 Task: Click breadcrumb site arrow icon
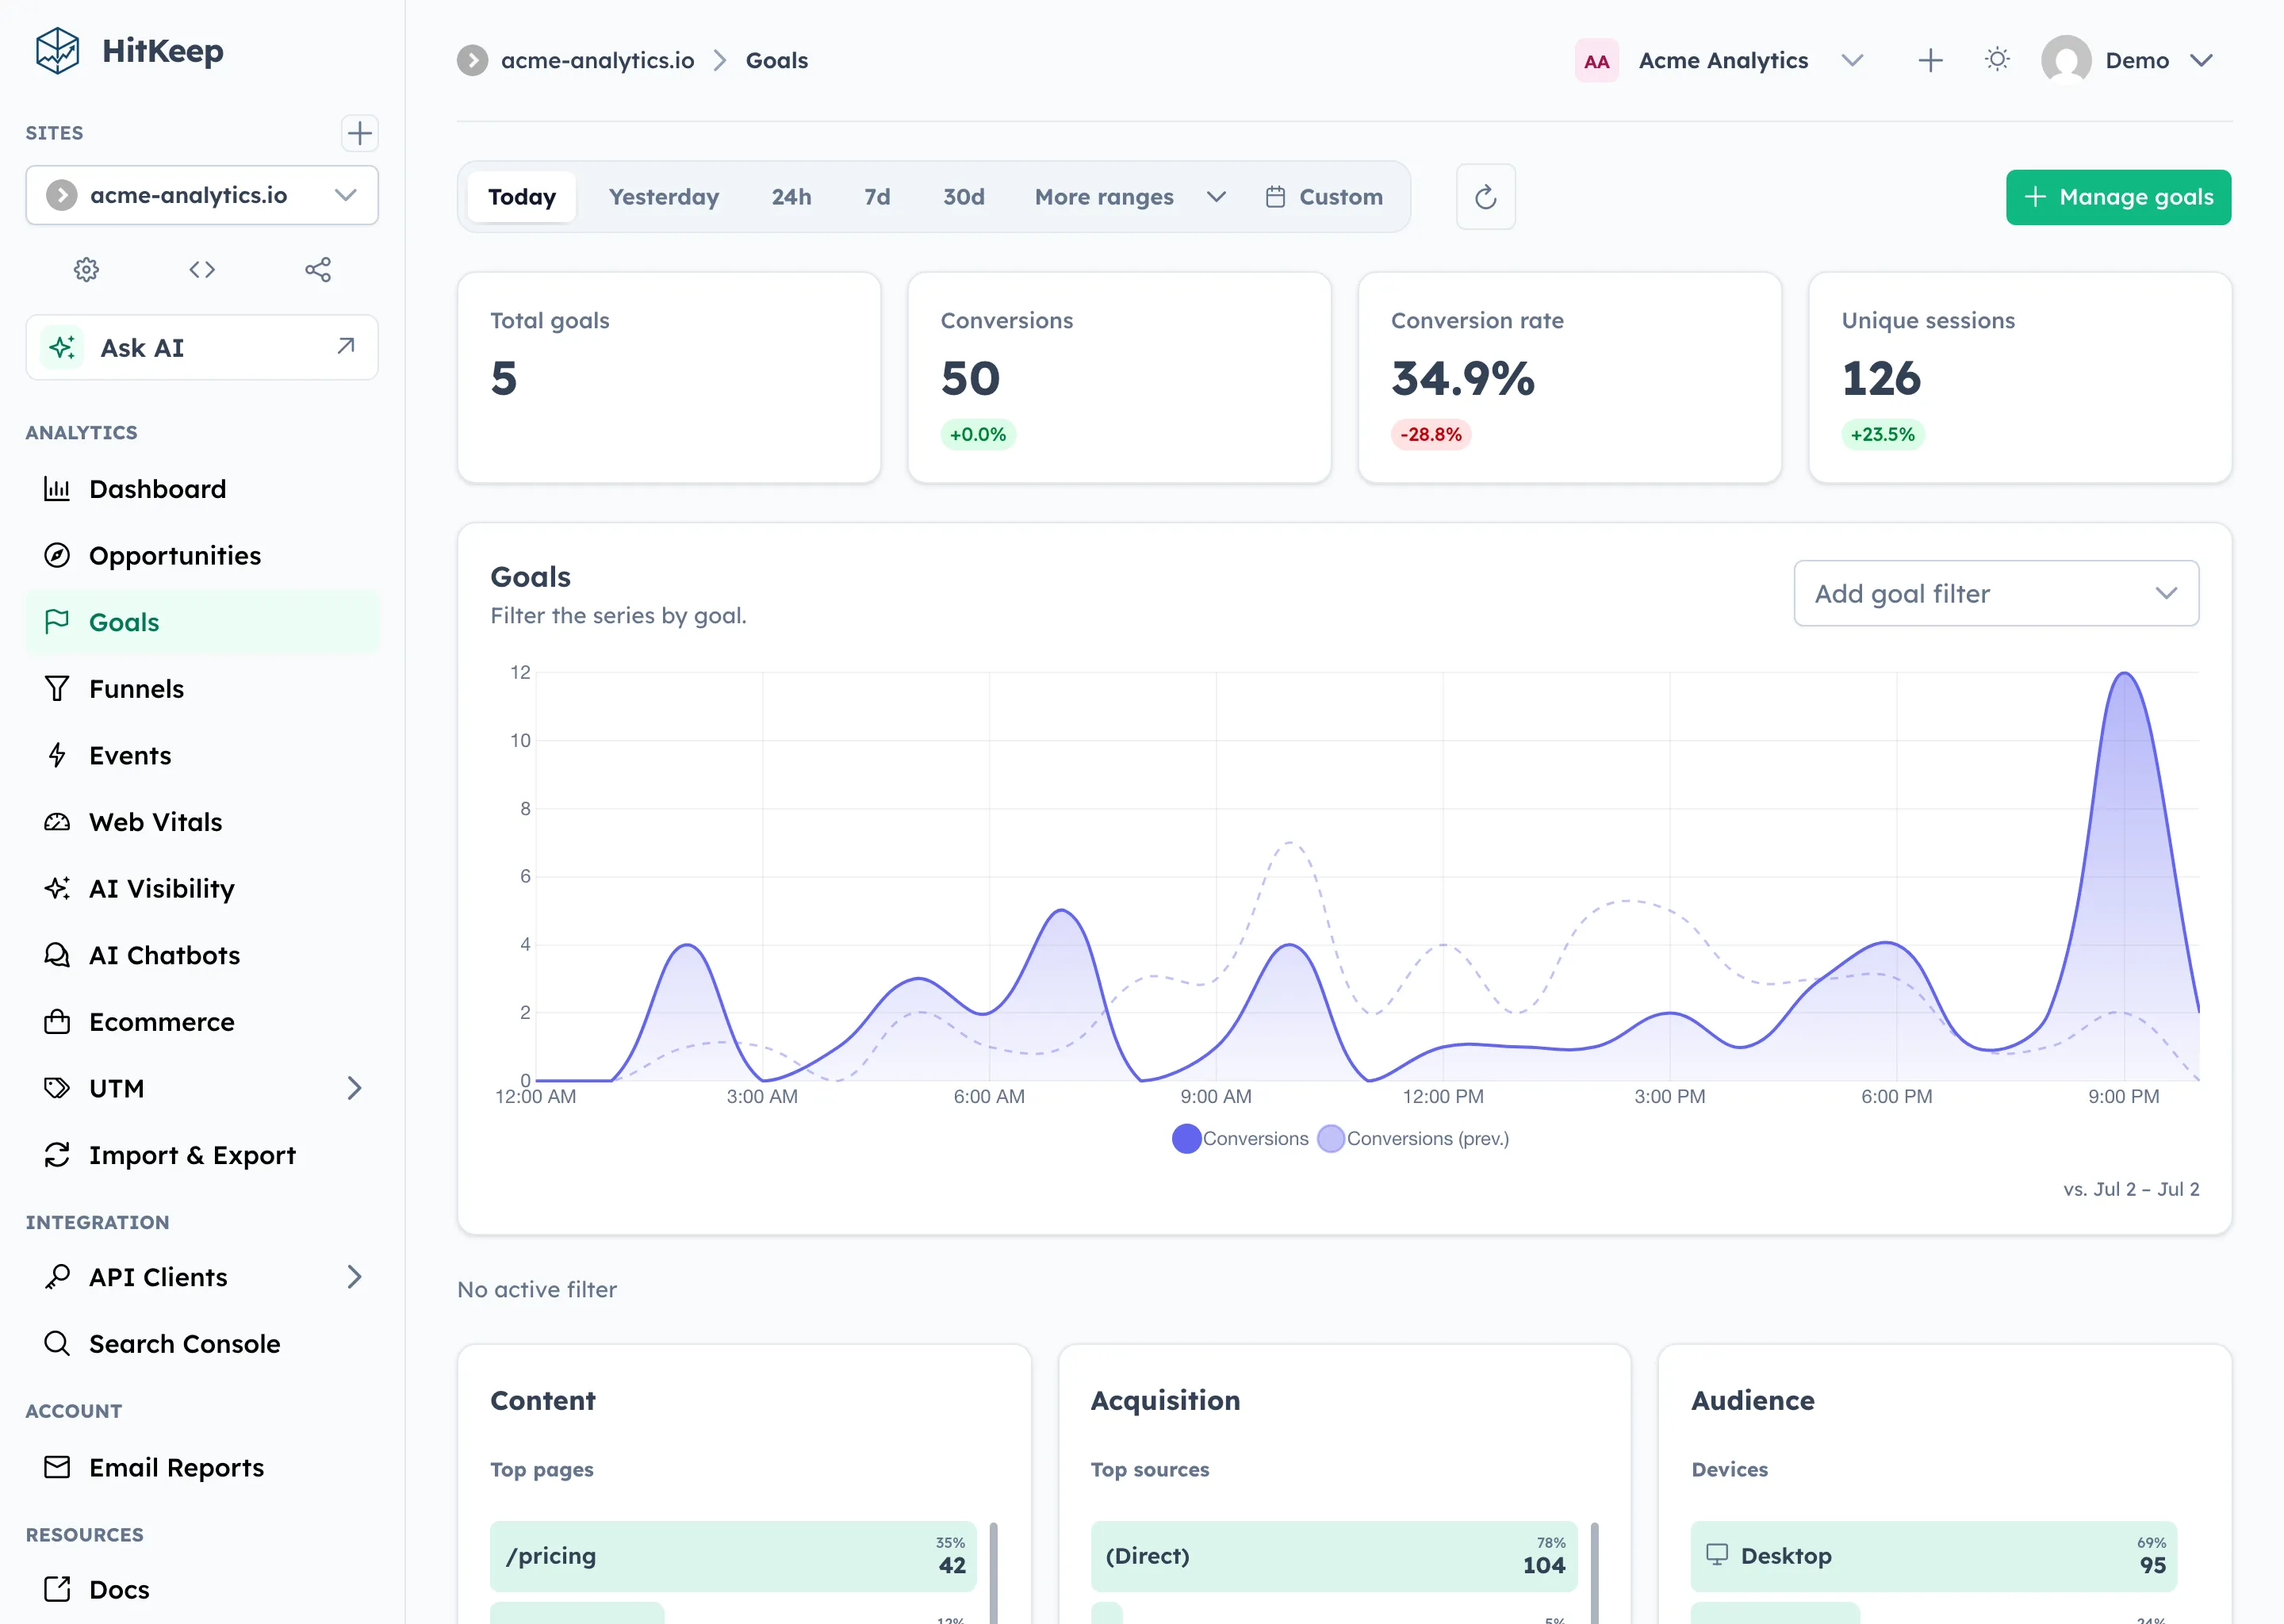click(x=473, y=60)
